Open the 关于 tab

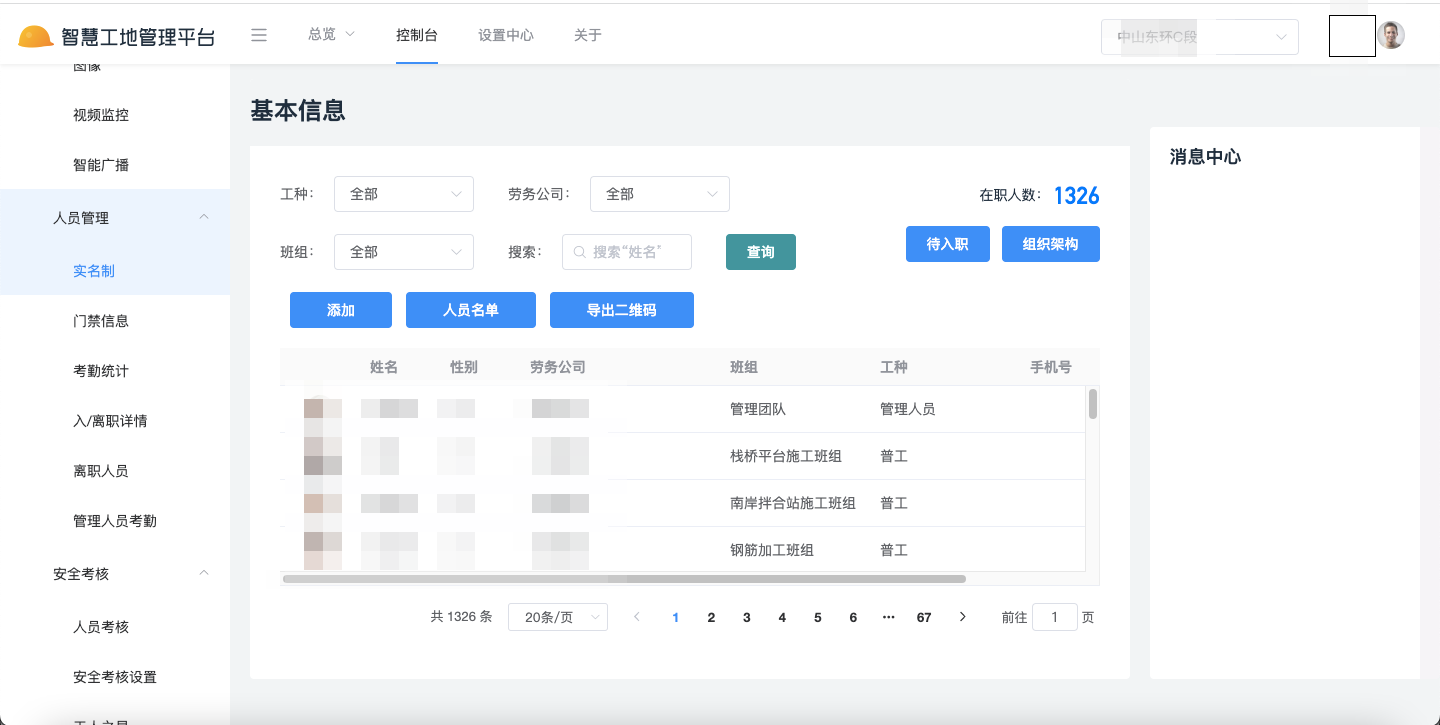[x=588, y=35]
